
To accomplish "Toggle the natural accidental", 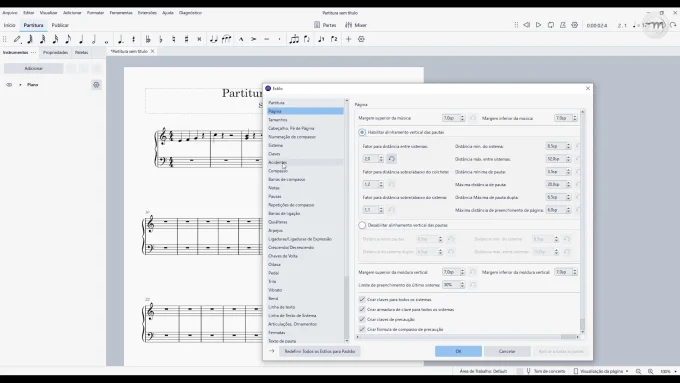I will click(173, 39).
